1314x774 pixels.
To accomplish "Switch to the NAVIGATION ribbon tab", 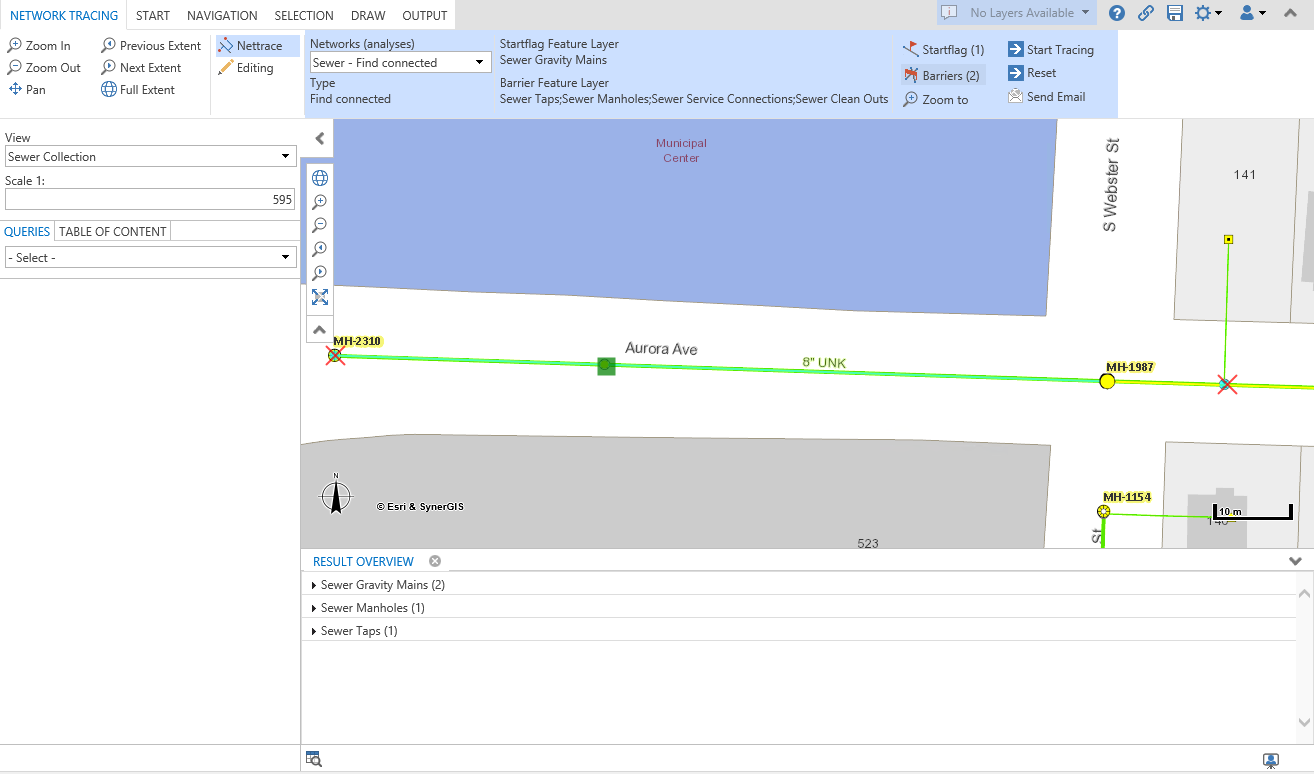I will [x=222, y=15].
